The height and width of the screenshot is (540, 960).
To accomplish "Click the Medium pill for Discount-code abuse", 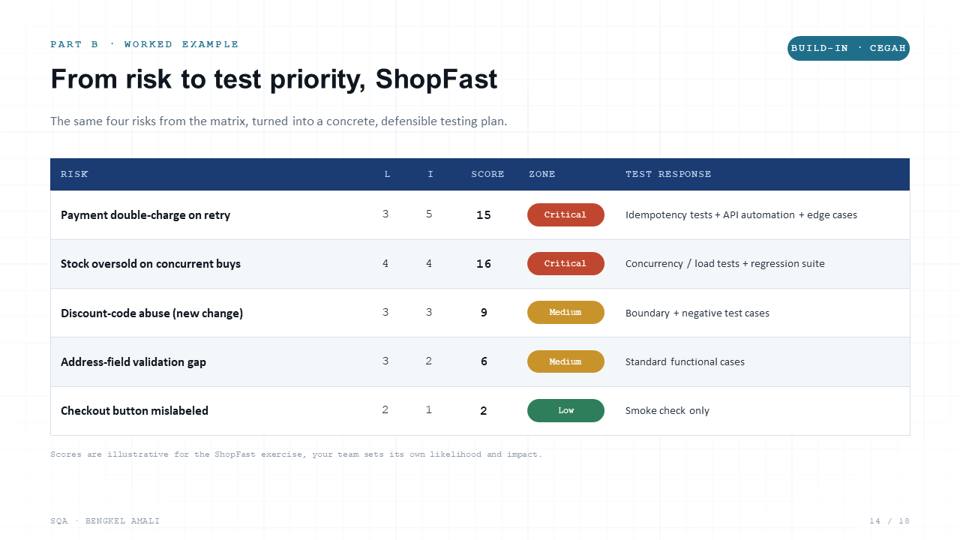I will (565, 312).
